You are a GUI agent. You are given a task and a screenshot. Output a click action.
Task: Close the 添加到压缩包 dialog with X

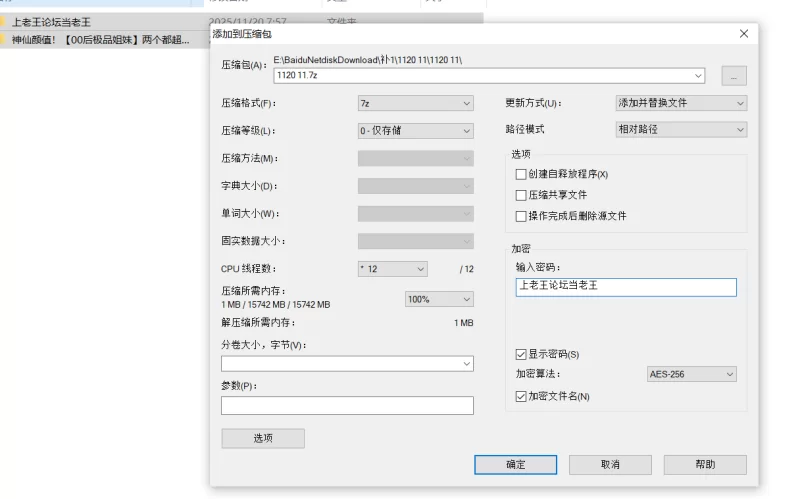pos(744,34)
